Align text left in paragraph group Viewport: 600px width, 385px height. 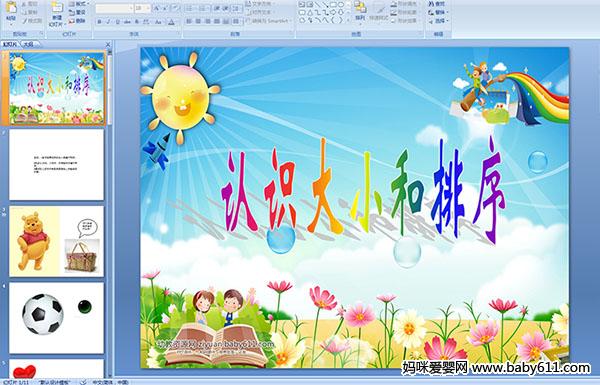click(x=189, y=21)
